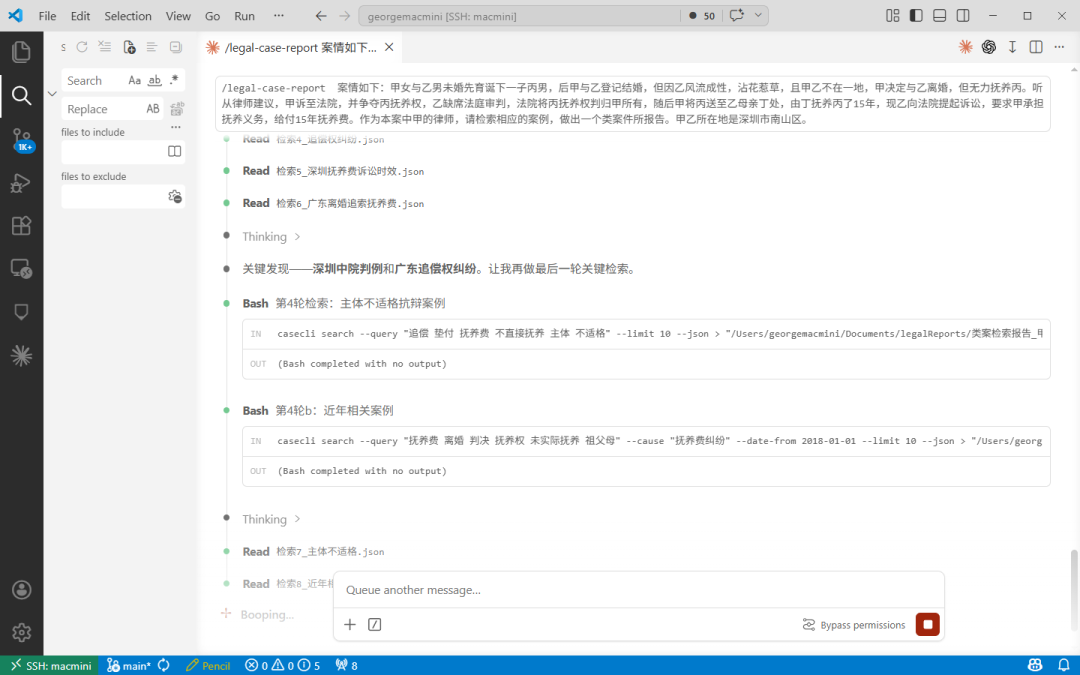Select the /legal-case-report tab
The width and height of the screenshot is (1080, 675).
300,48
